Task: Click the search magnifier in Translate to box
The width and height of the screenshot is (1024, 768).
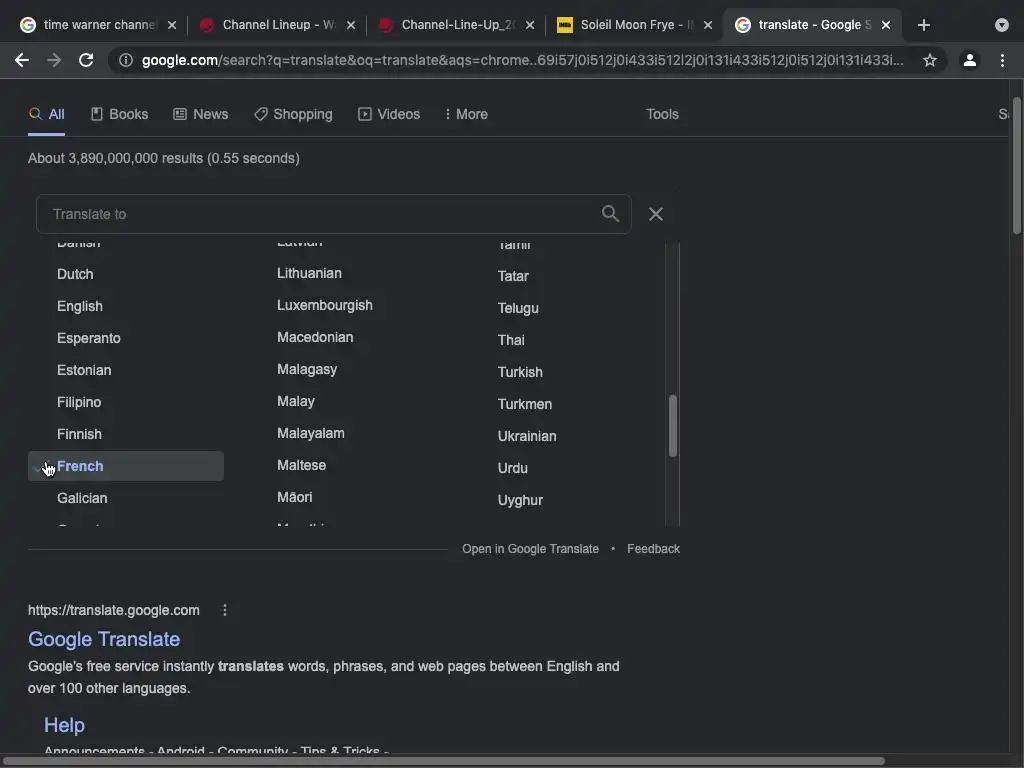Action: tap(610, 213)
